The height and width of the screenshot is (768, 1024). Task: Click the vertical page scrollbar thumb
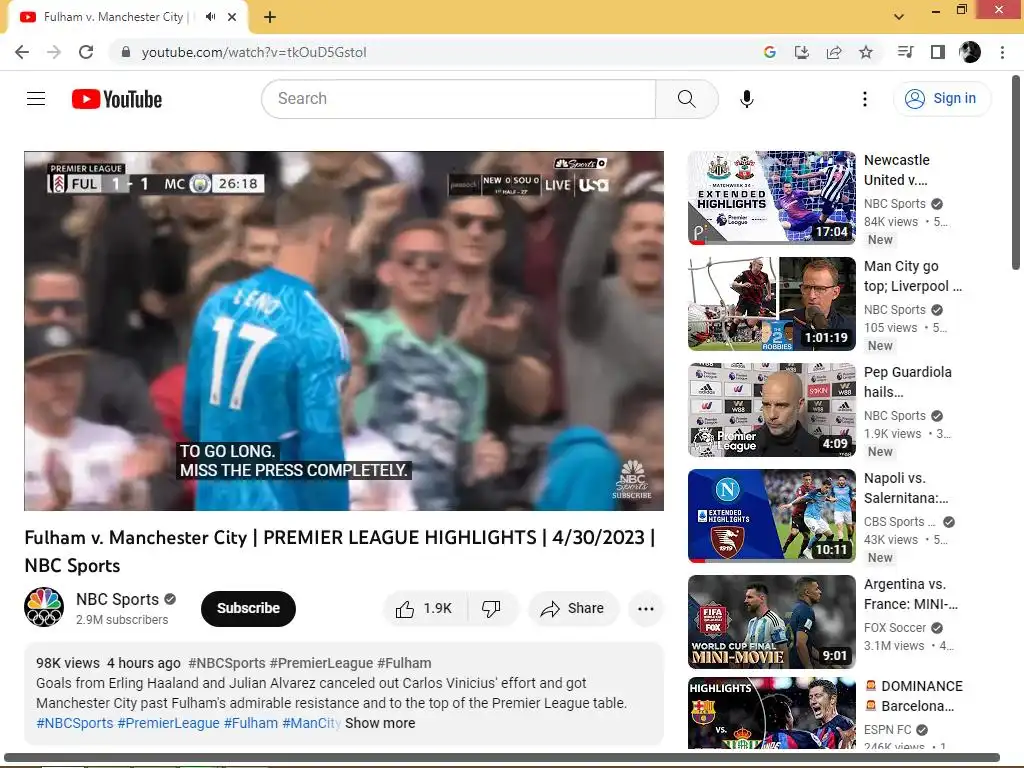click(x=1016, y=172)
